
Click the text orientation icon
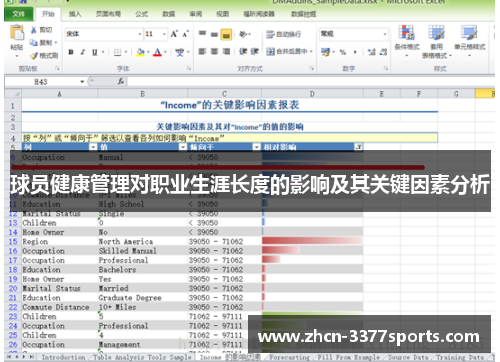point(243,34)
